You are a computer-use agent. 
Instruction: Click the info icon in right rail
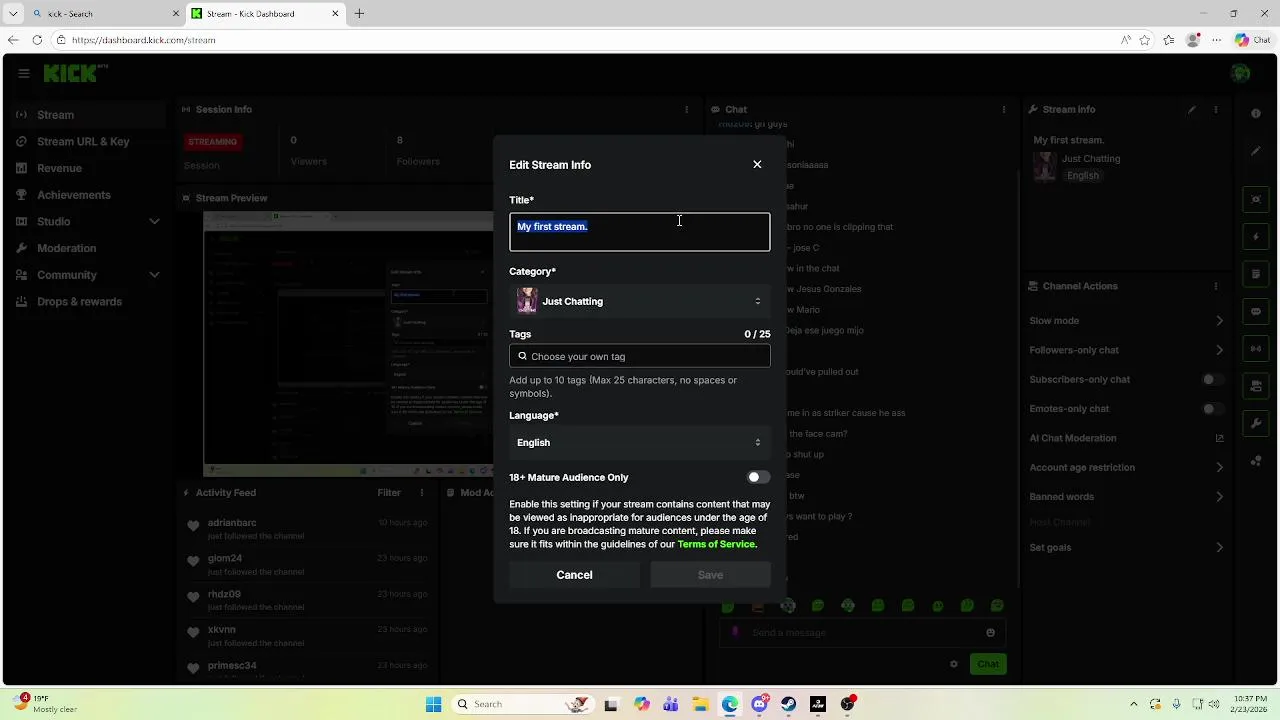pos(1256,113)
